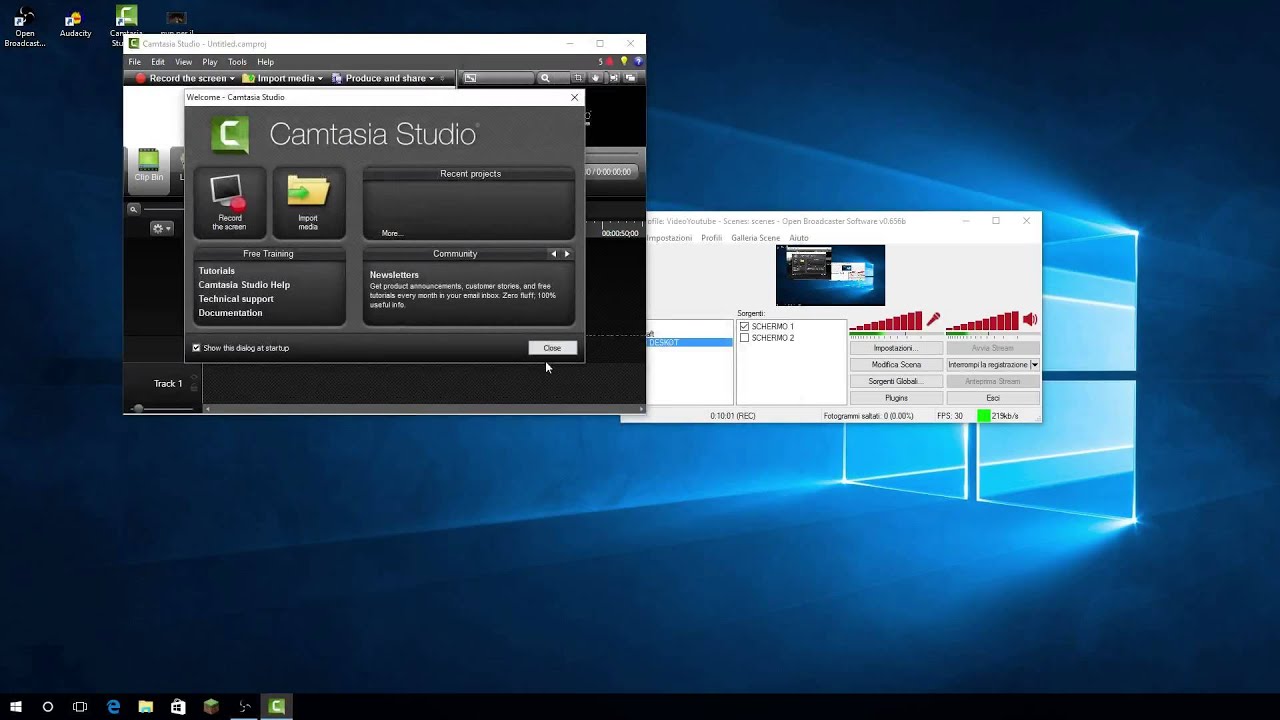
Task: Click the preview magnifier search icon
Action: point(545,78)
